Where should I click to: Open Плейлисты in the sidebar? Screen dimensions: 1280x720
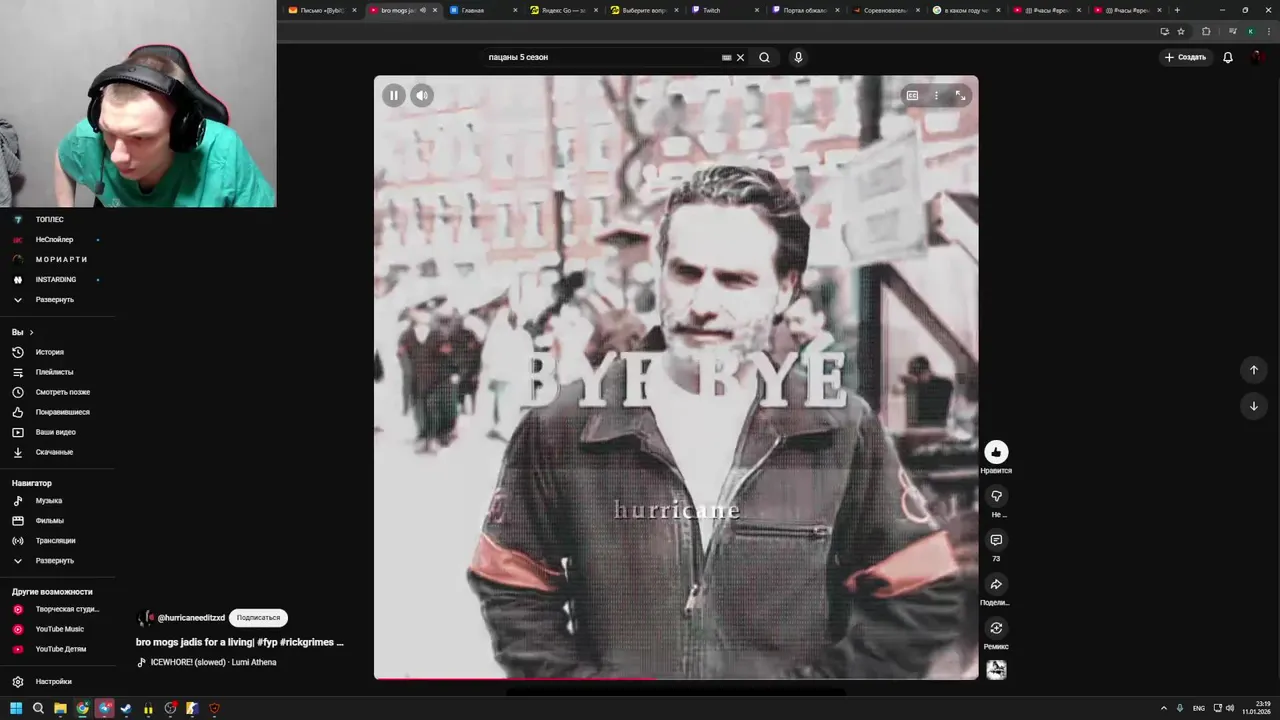pos(57,372)
